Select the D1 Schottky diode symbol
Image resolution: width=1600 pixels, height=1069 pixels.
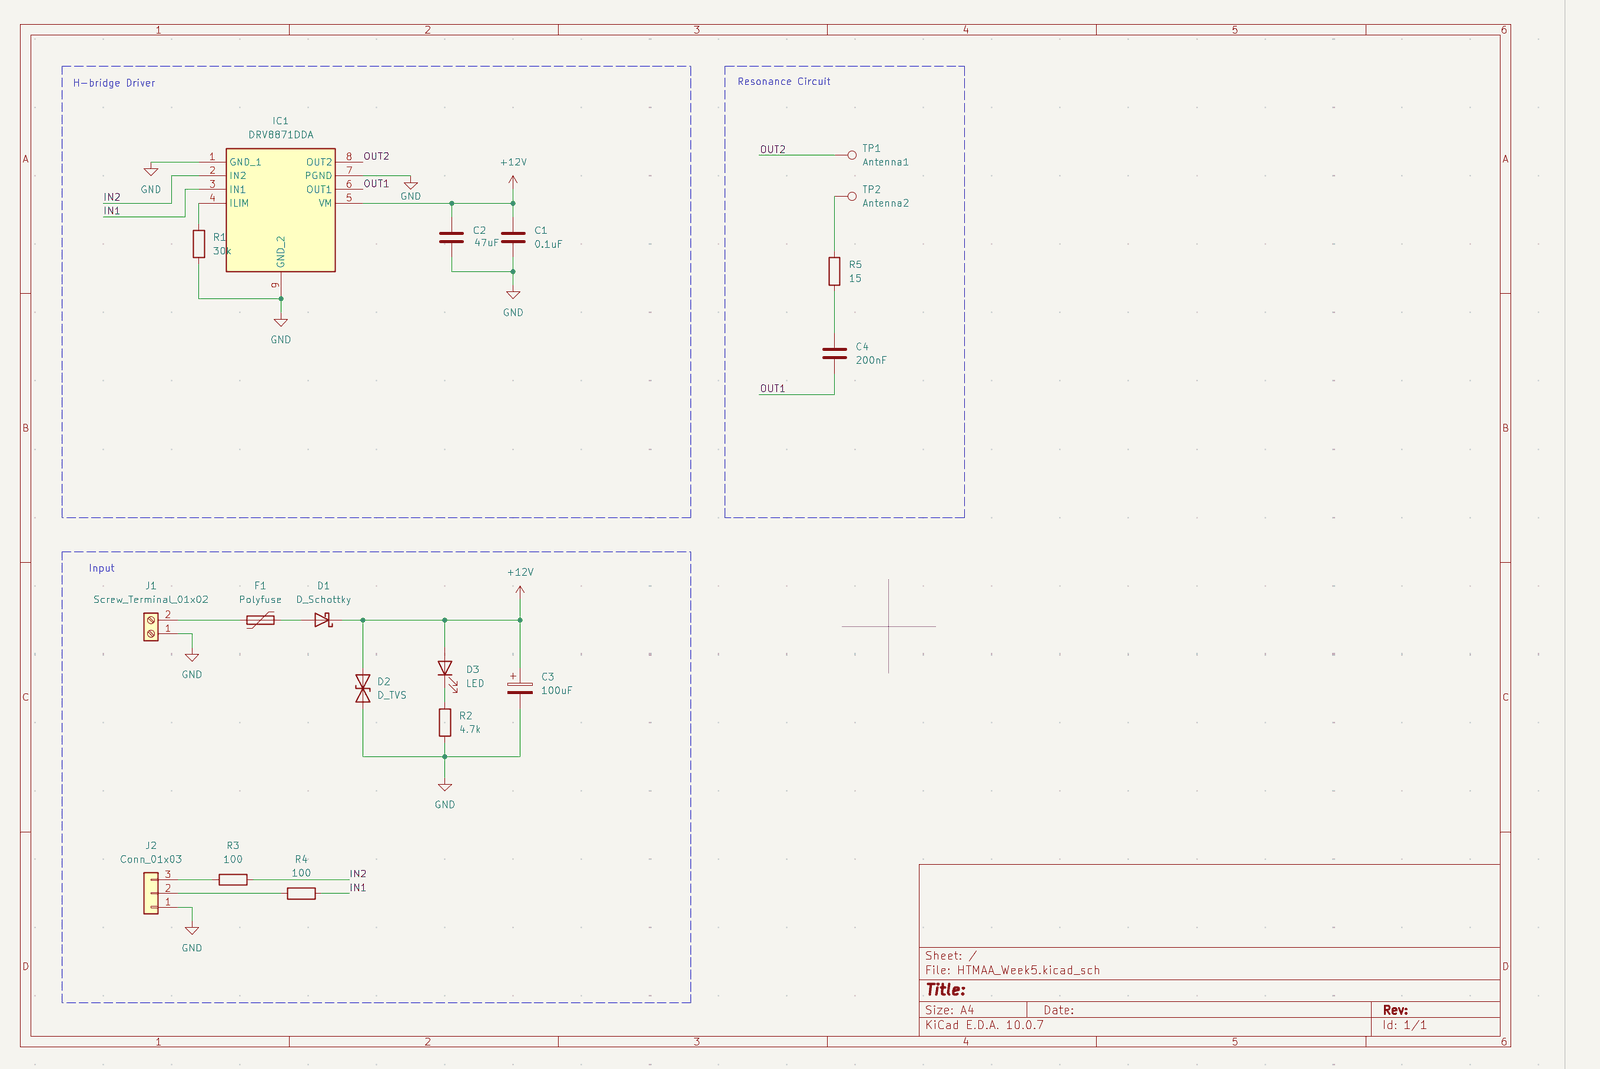pos(323,620)
